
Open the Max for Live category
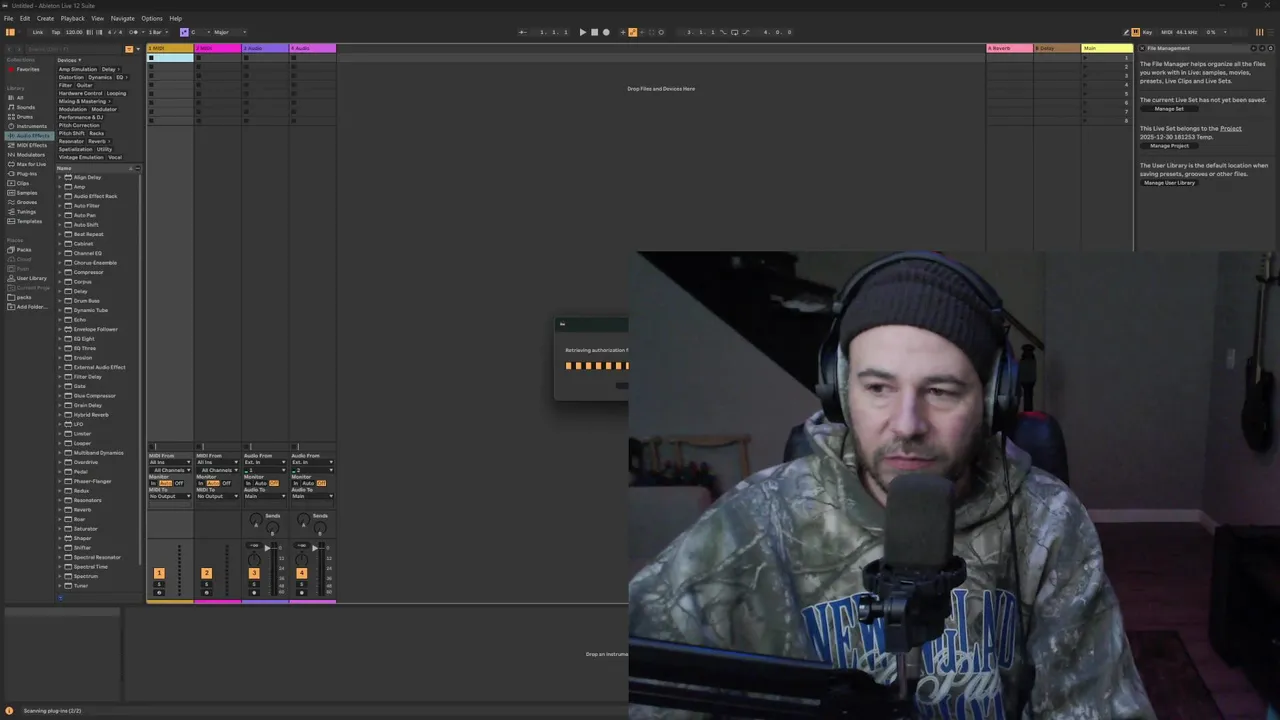tap(31, 164)
